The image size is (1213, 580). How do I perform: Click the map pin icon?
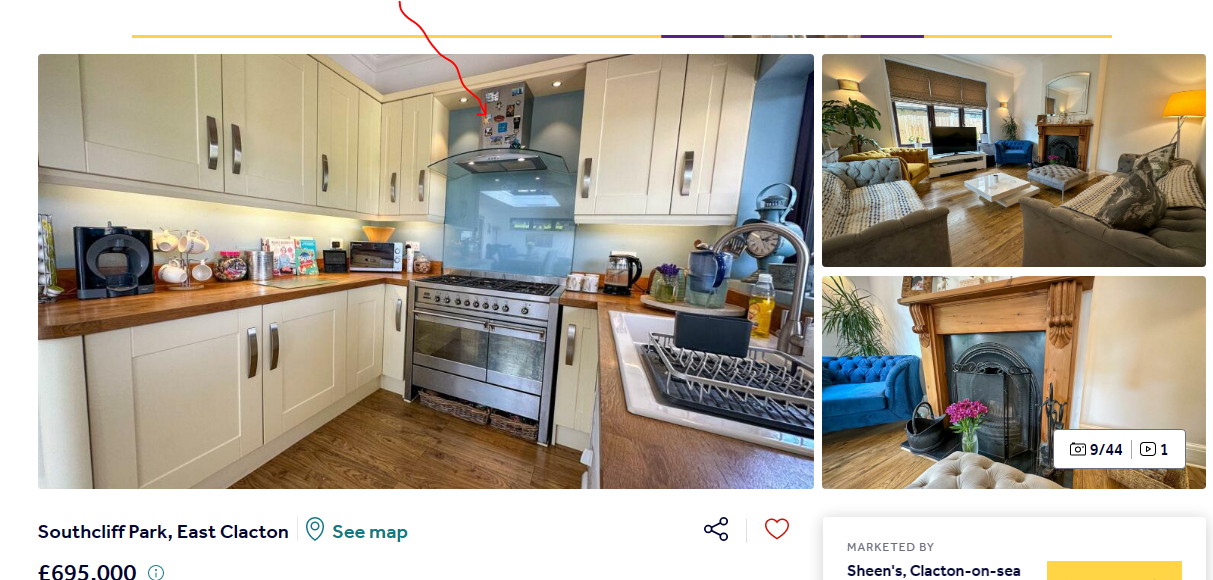[315, 529]
